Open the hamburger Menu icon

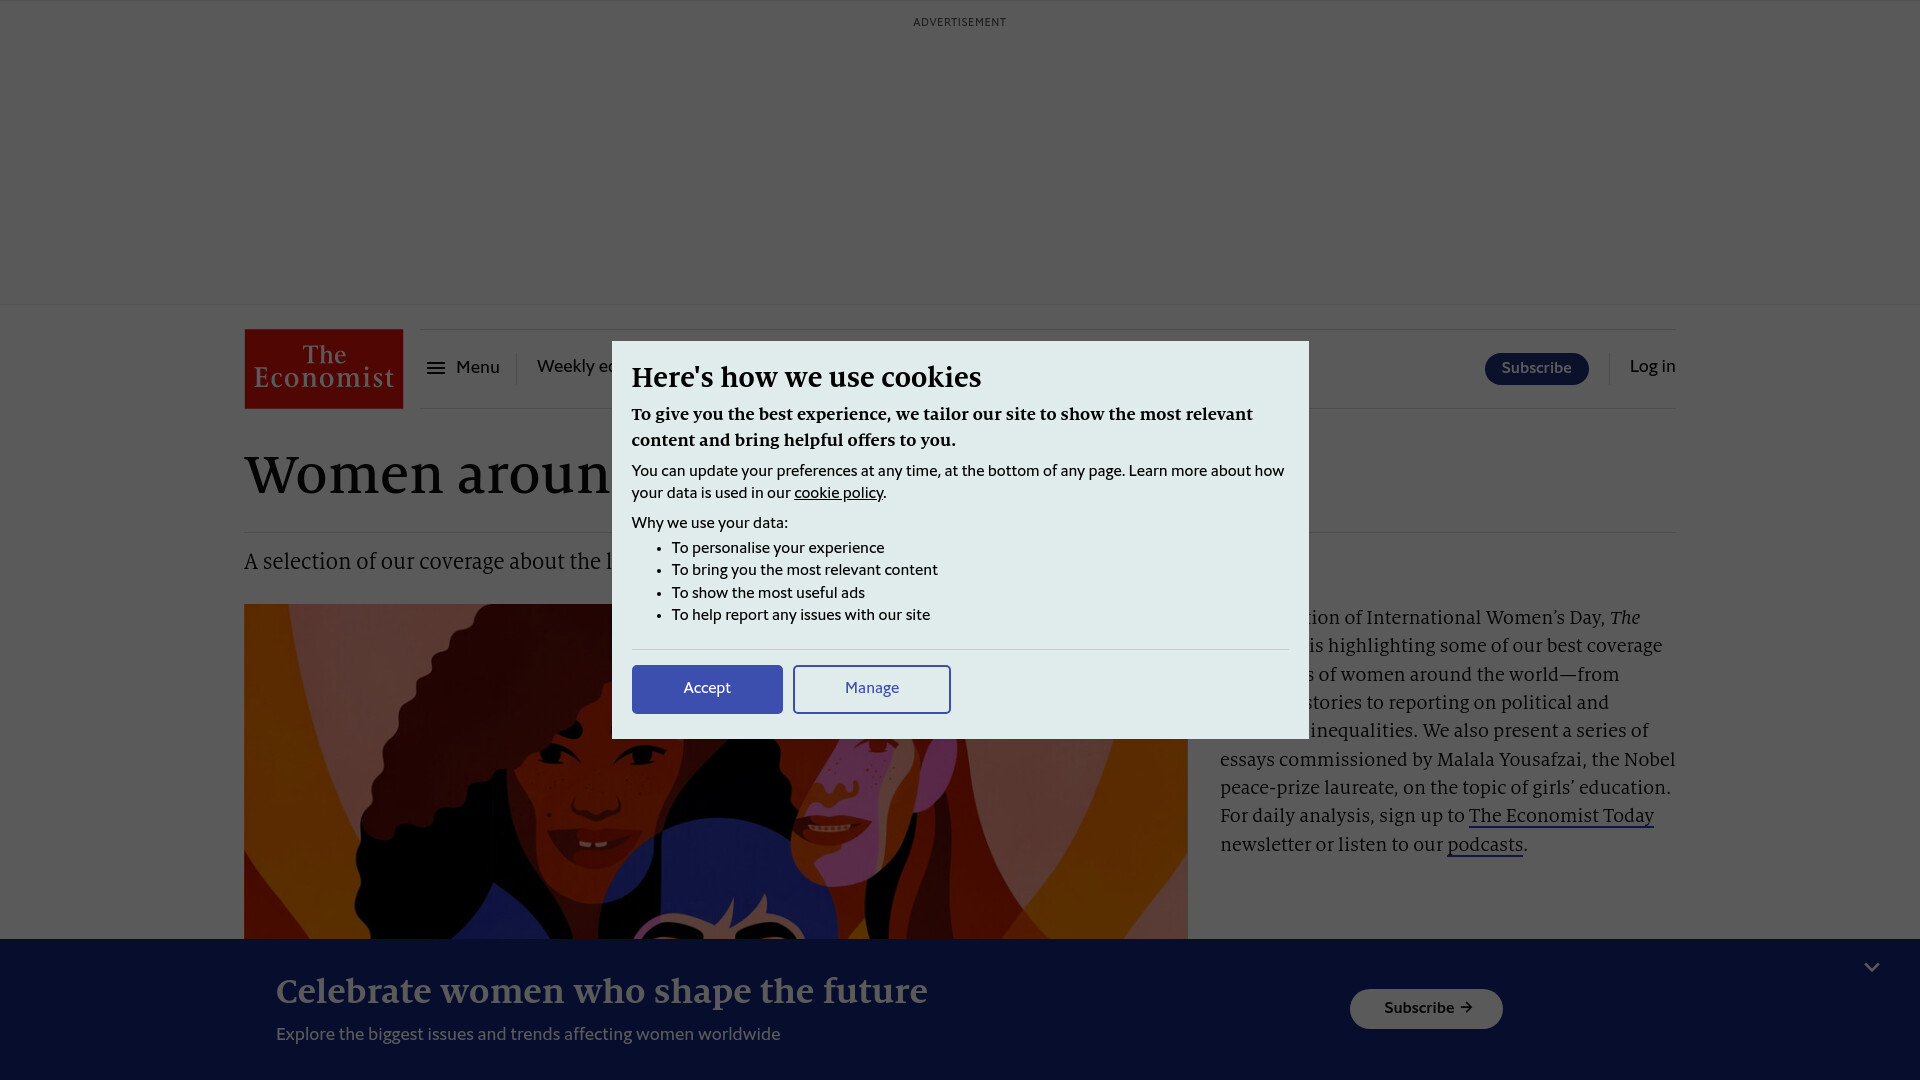(x=436, y=368)
